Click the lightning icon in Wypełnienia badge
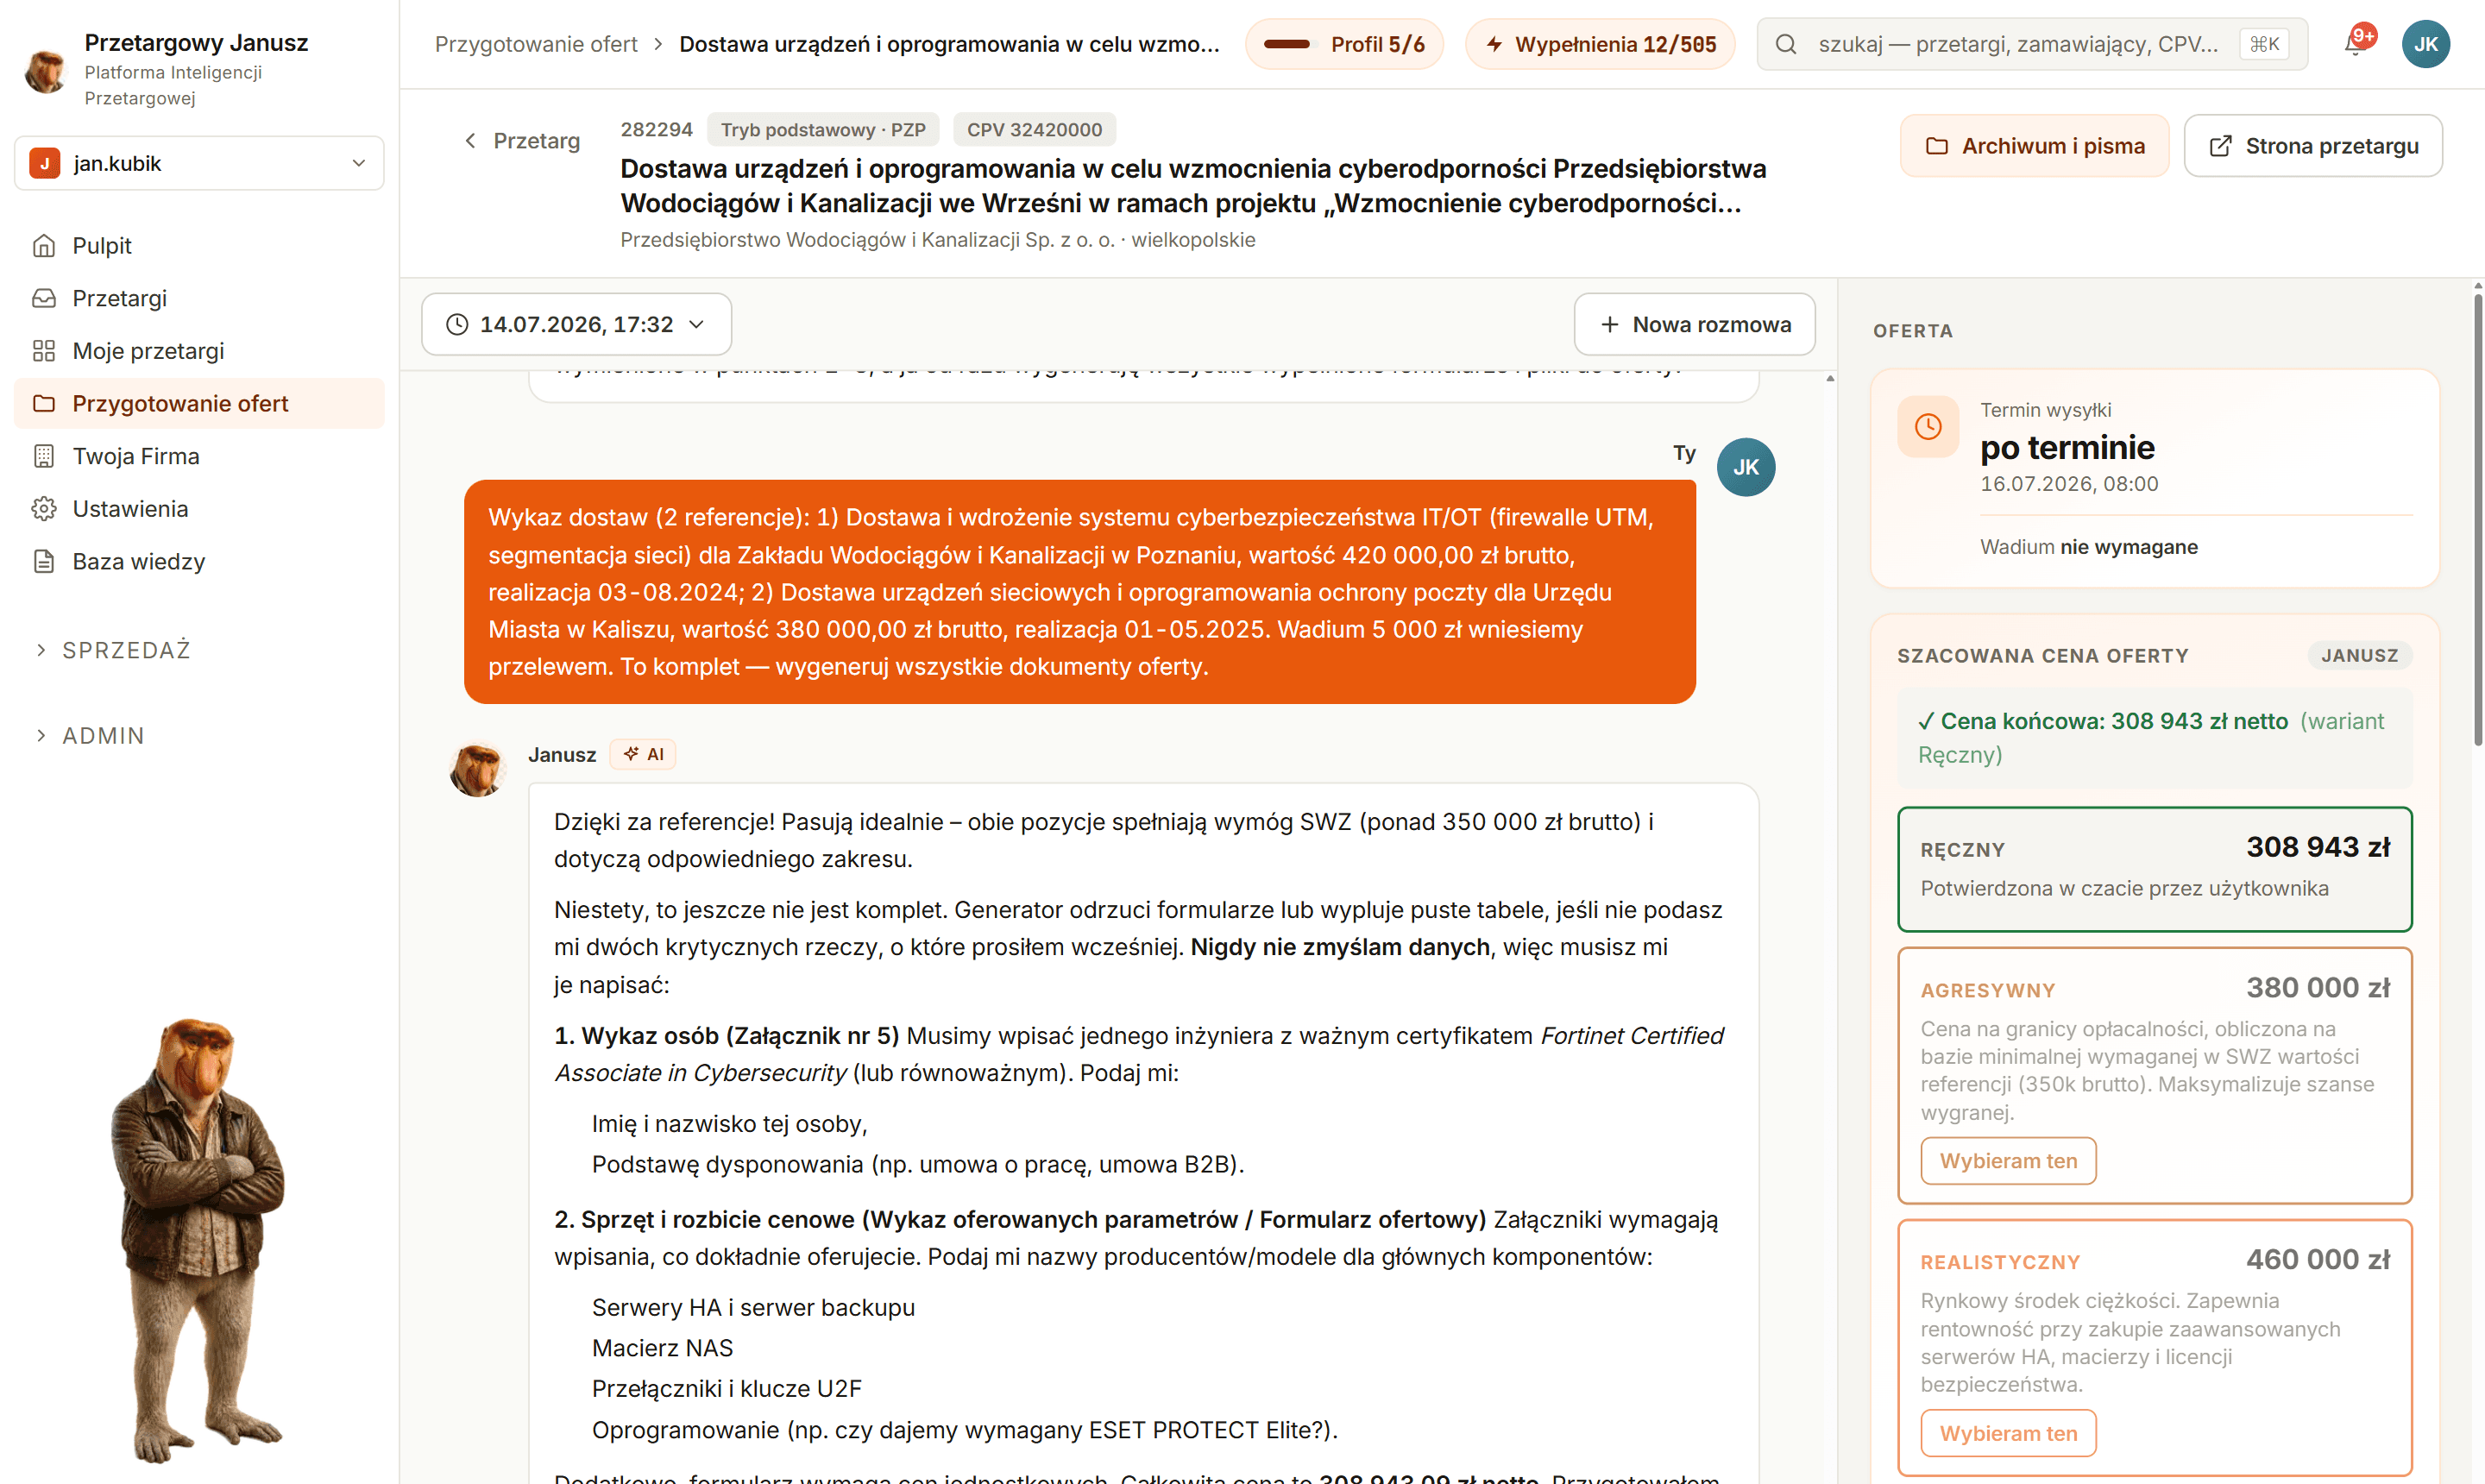Image resolution: width=2485 pixels, height=1484 pixels. pyautogui.click(x=1495, y=44)
